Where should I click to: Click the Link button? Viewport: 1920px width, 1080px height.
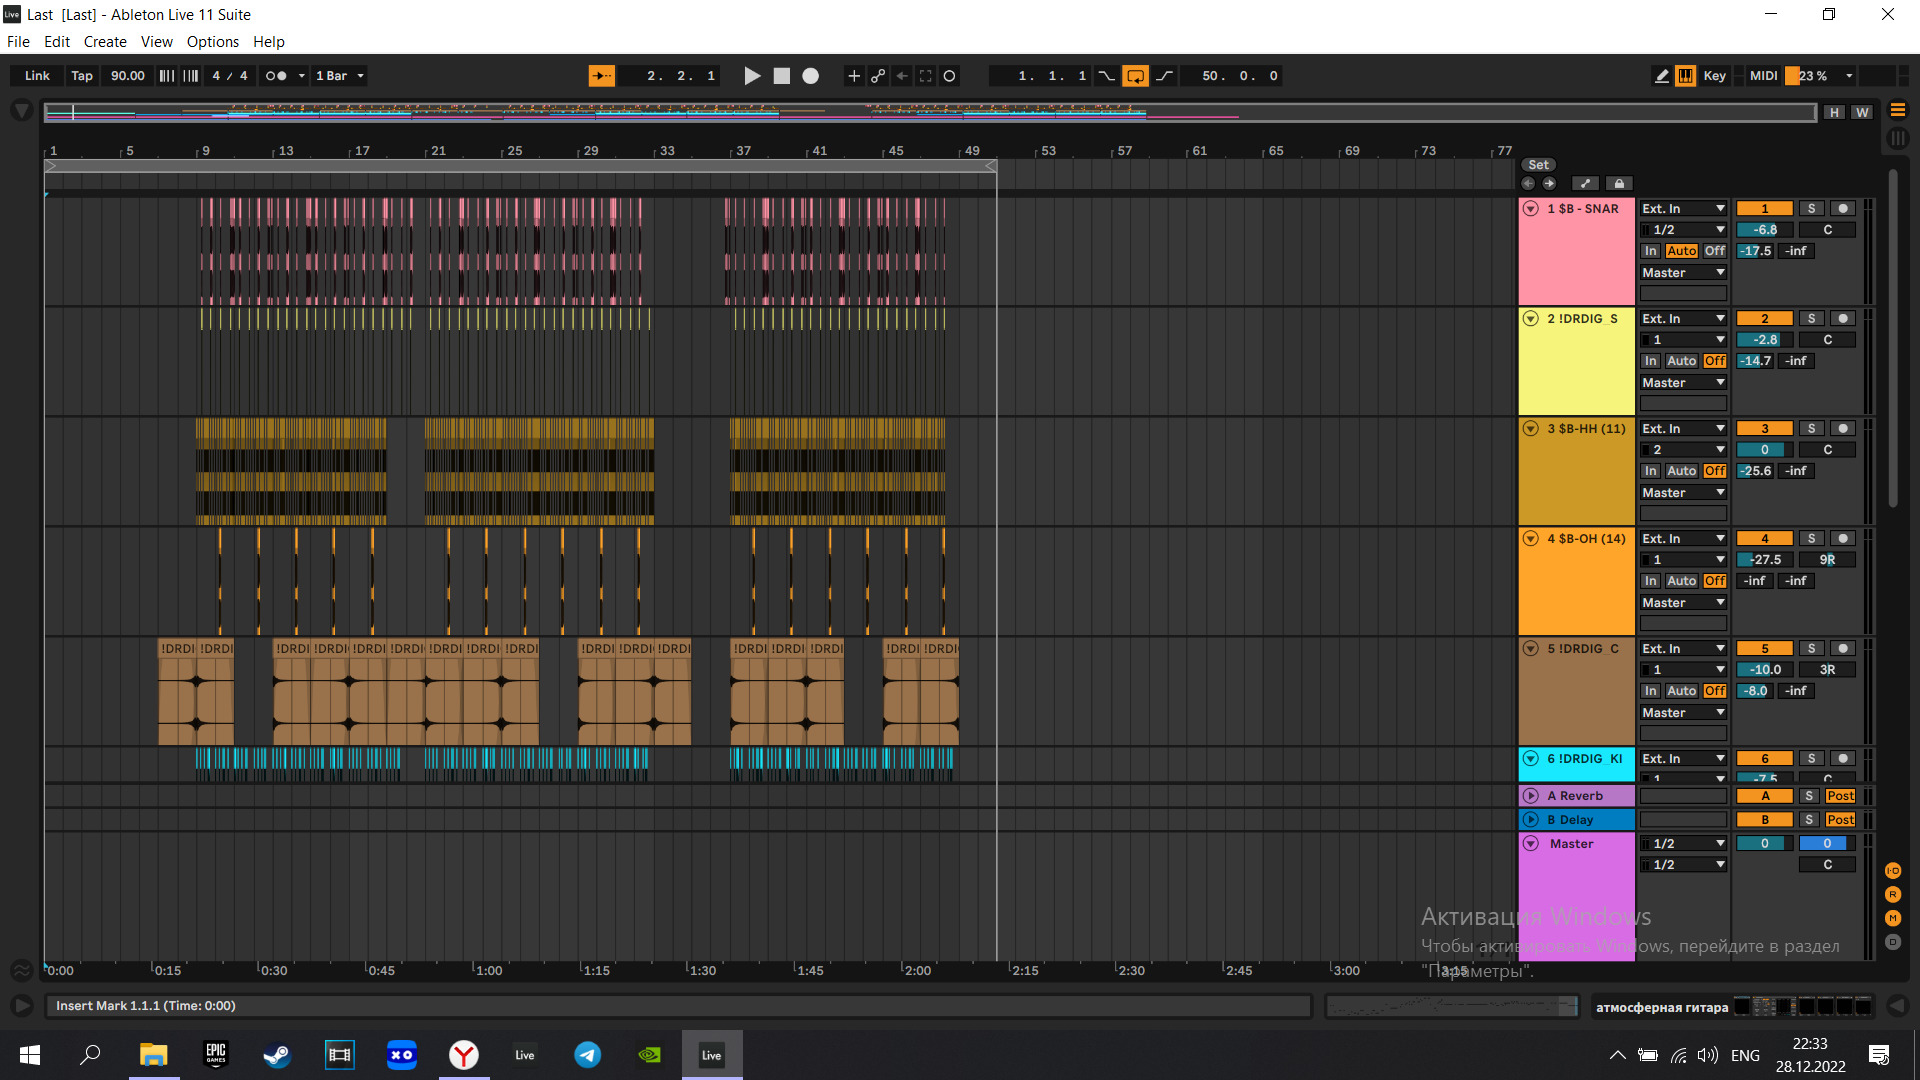point(37,76)
